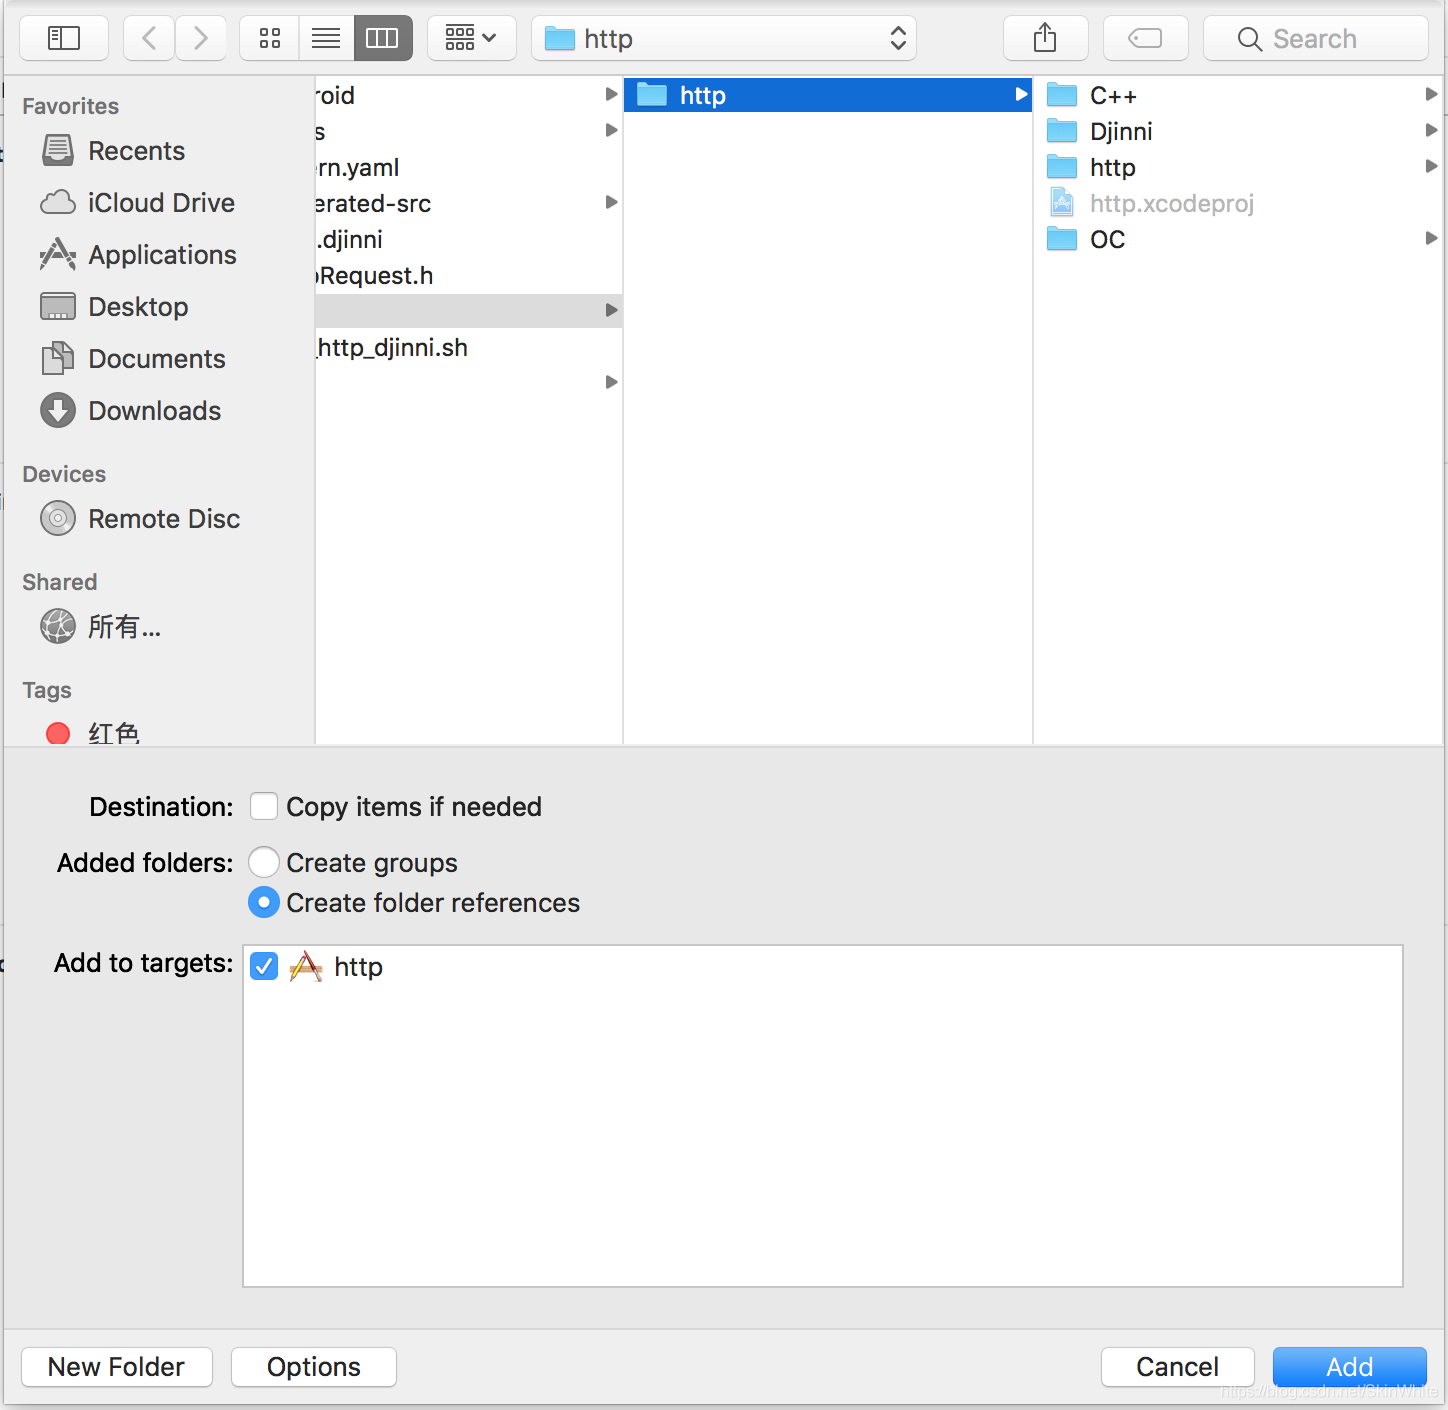The height and width of the screenshot is (1410, 1448).
Task: Focus the Search field
Action: click(1315, 38)
